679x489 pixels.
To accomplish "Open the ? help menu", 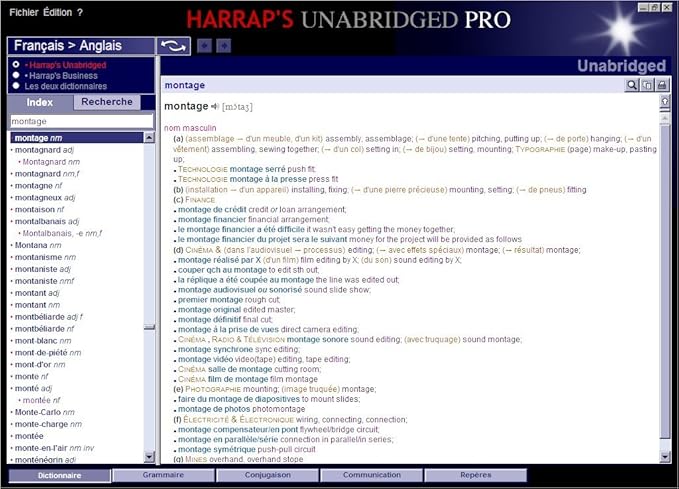I will 80,13.
